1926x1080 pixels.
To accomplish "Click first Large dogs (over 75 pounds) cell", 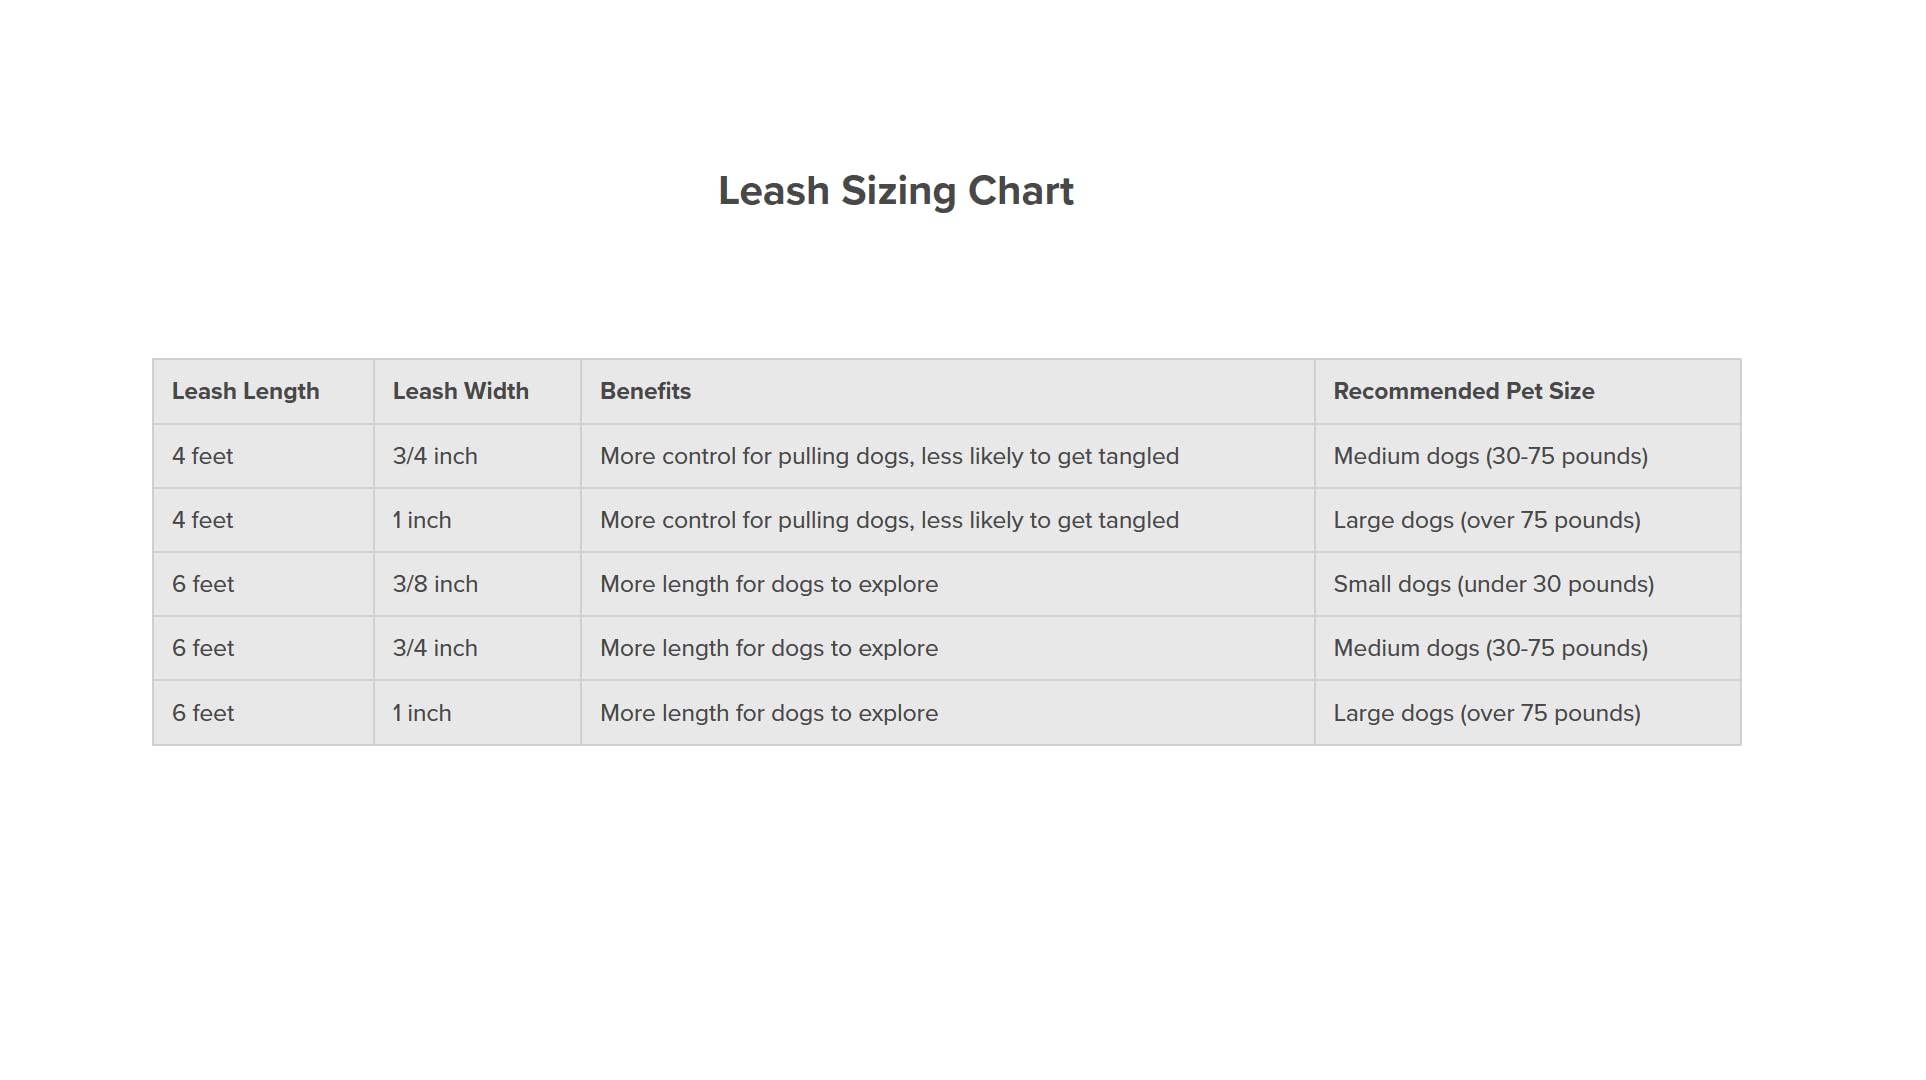I will pyautogui.click(x=1486, y=520).
